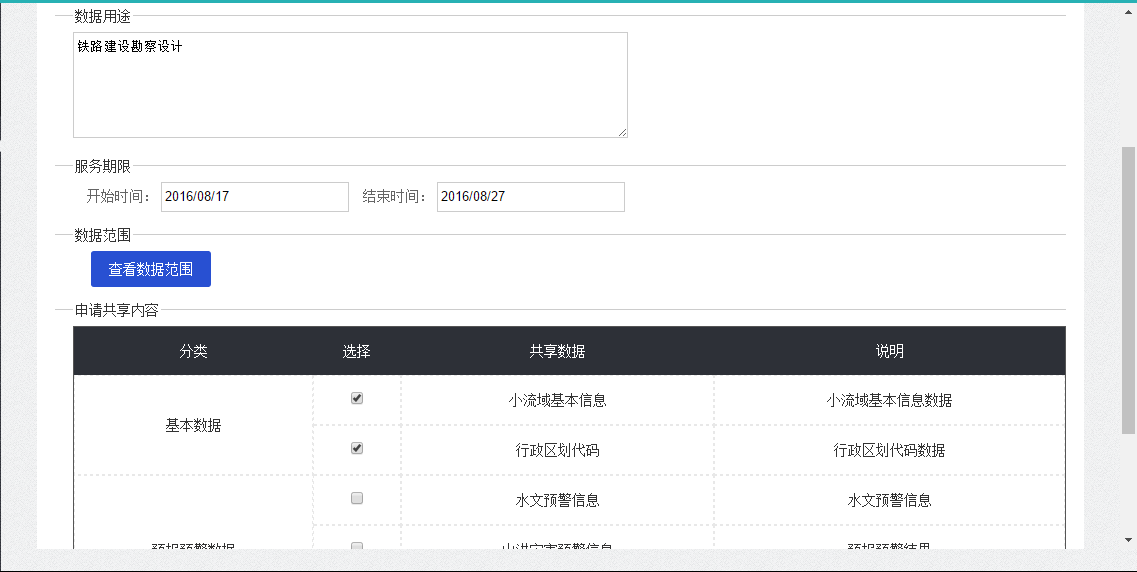This screenshot has height=572, width=1137.
Task: Check the 水文预警信息 checkbox
Action: click(x=357, y=498)
